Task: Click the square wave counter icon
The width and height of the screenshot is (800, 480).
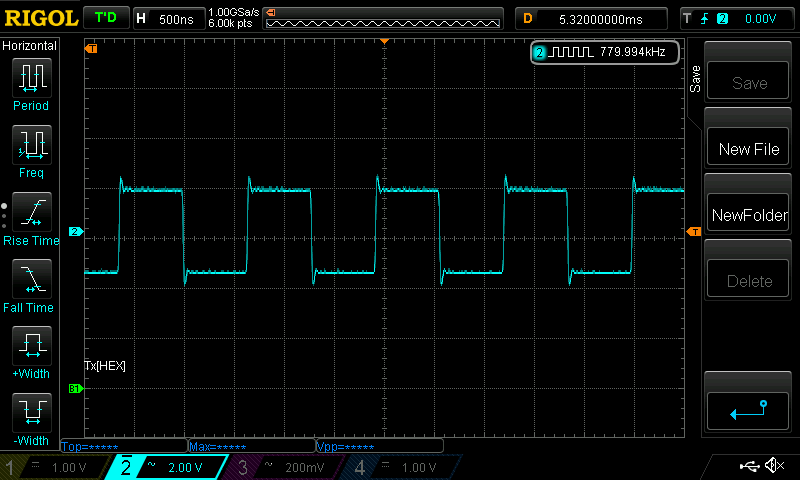Action: tap(572, 52)
